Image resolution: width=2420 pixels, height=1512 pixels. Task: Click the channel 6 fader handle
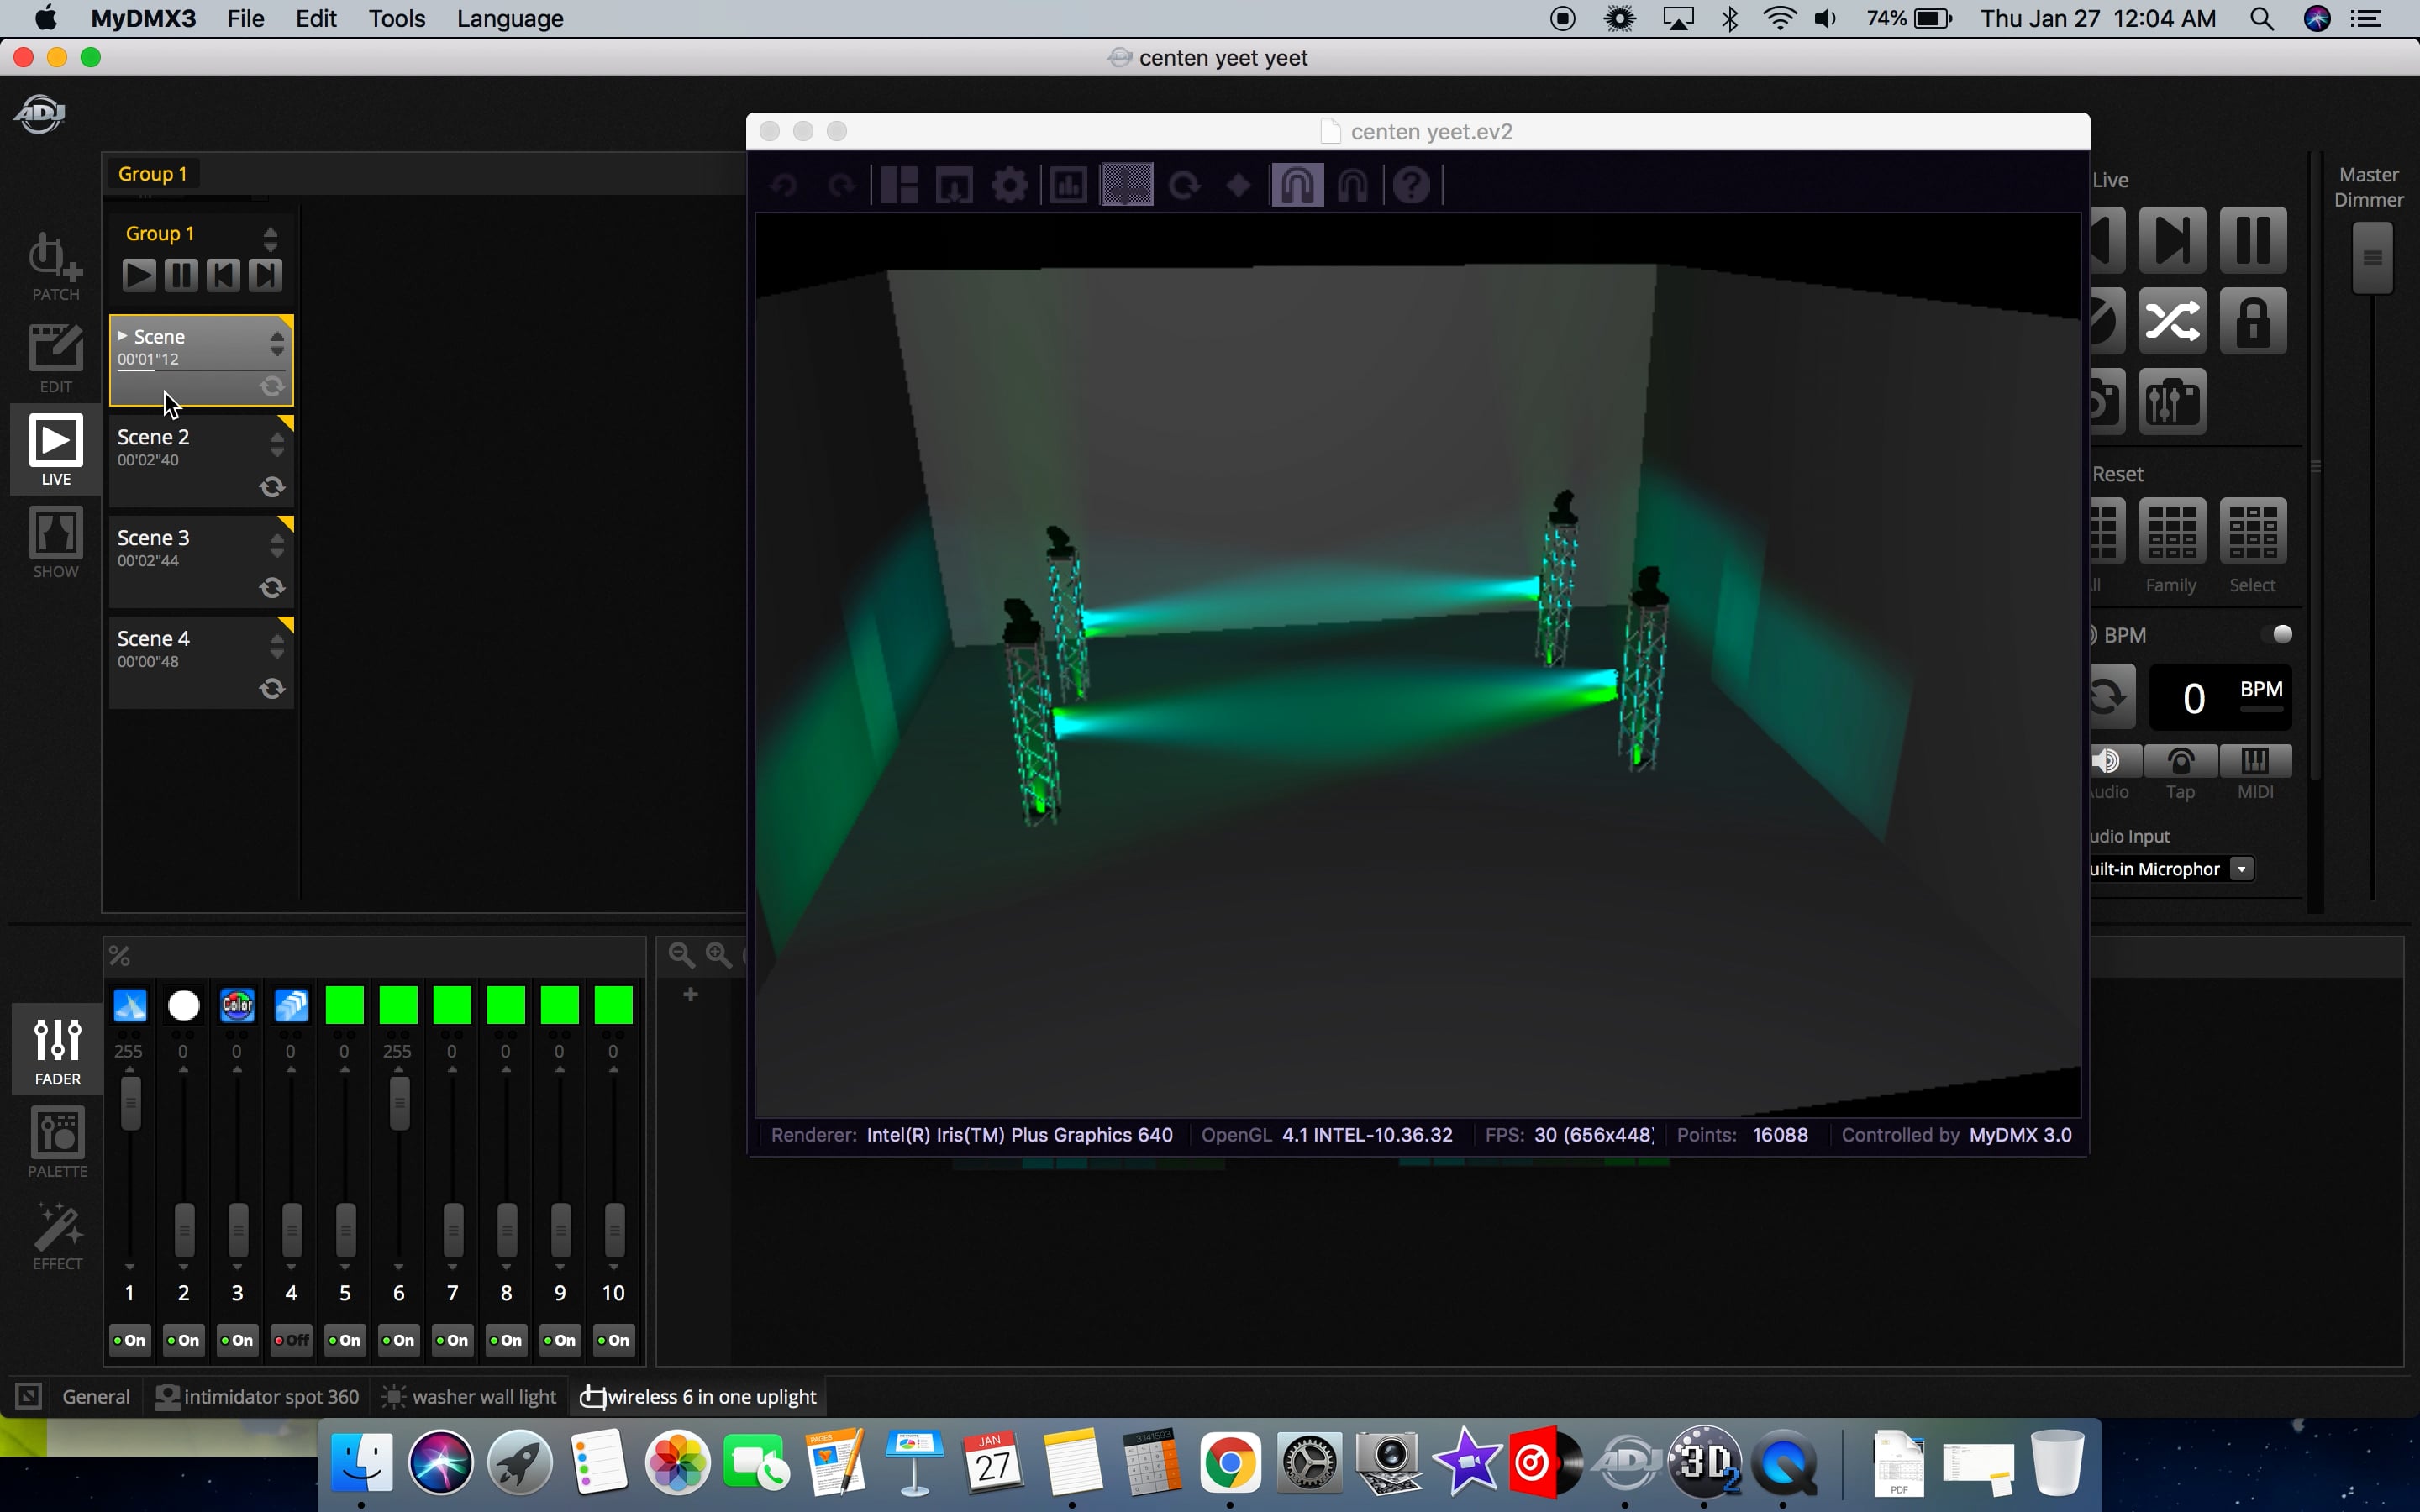coord(399,1104)
